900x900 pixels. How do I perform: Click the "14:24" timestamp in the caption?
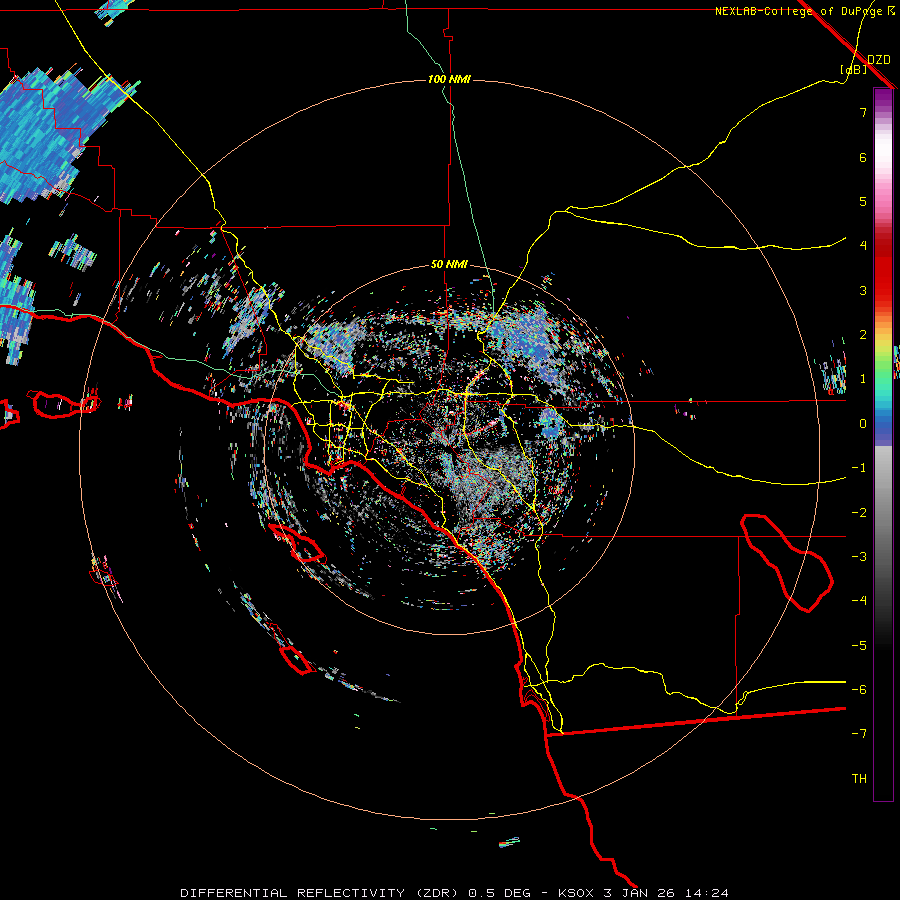point(707,893)
